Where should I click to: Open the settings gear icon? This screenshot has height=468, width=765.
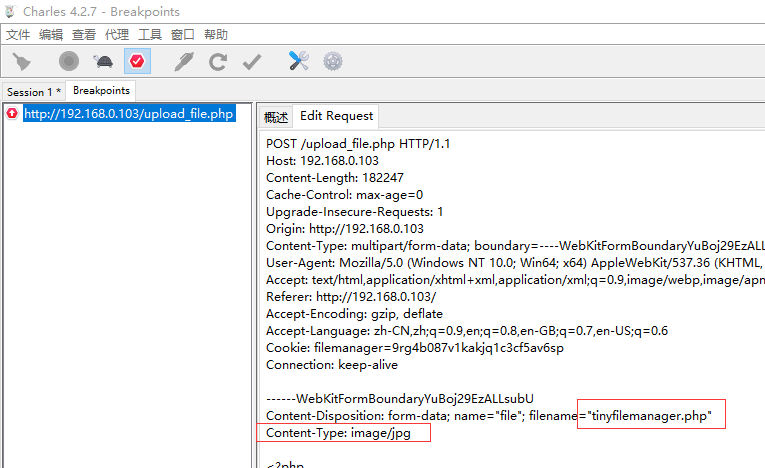333,61
